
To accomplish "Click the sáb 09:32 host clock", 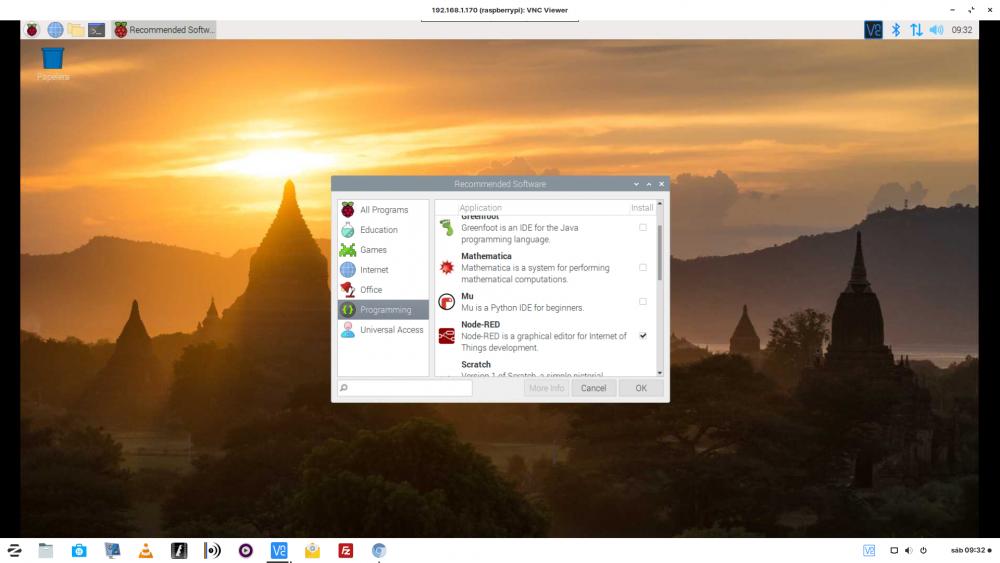I will [967, 550].
